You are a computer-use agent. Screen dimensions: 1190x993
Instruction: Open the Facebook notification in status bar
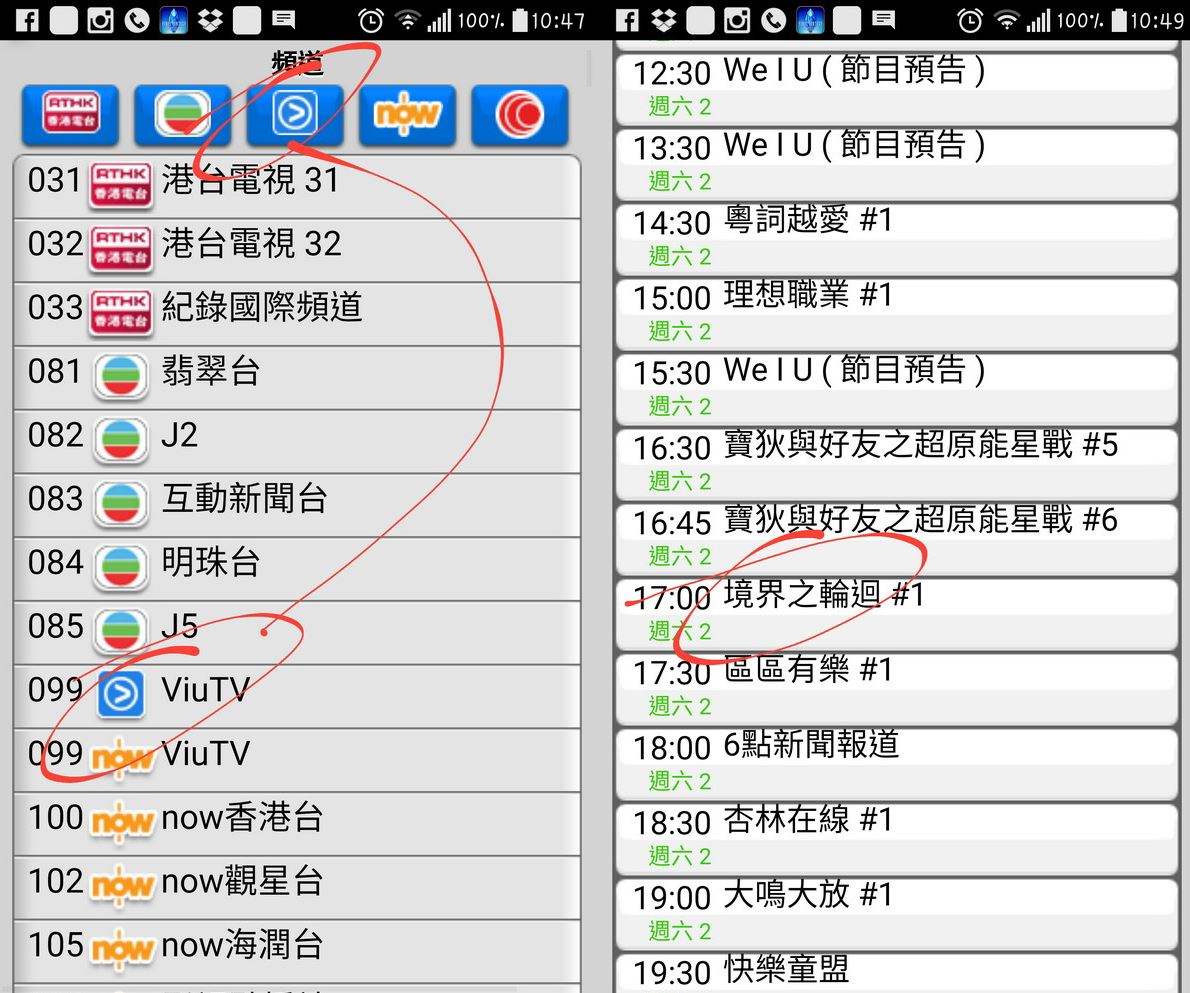tap(27, 20)
